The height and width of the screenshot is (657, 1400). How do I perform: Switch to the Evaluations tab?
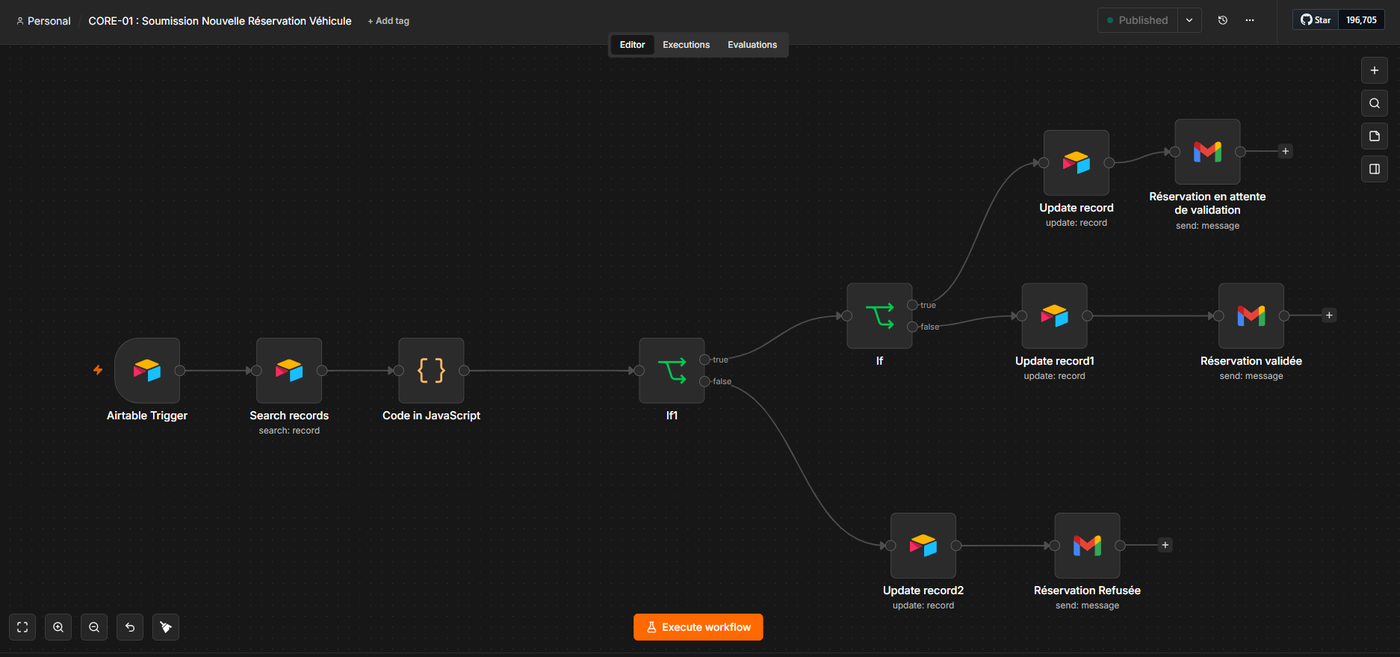tap(752, 45)
